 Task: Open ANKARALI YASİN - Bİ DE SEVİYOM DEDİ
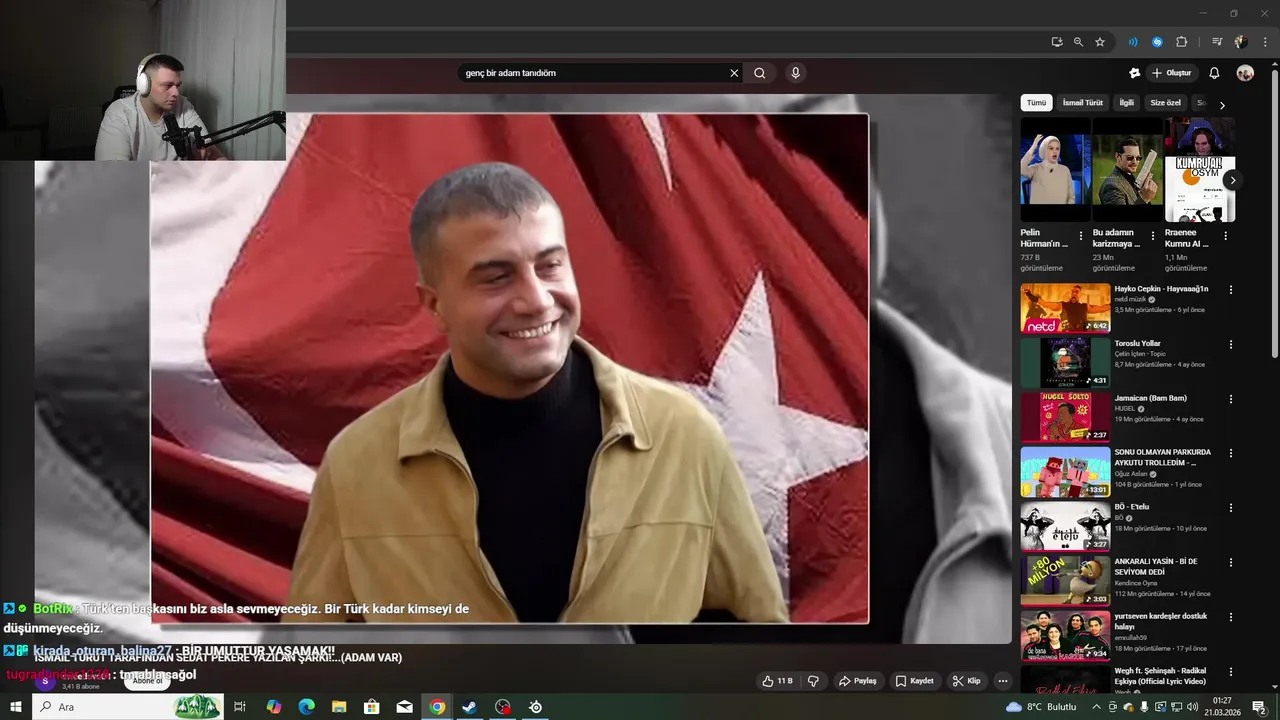pos(1156,566)
